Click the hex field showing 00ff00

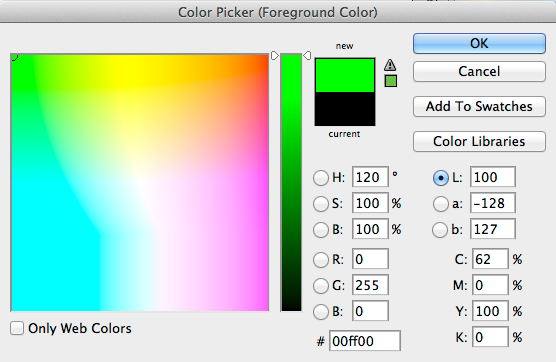click(365, 341)
